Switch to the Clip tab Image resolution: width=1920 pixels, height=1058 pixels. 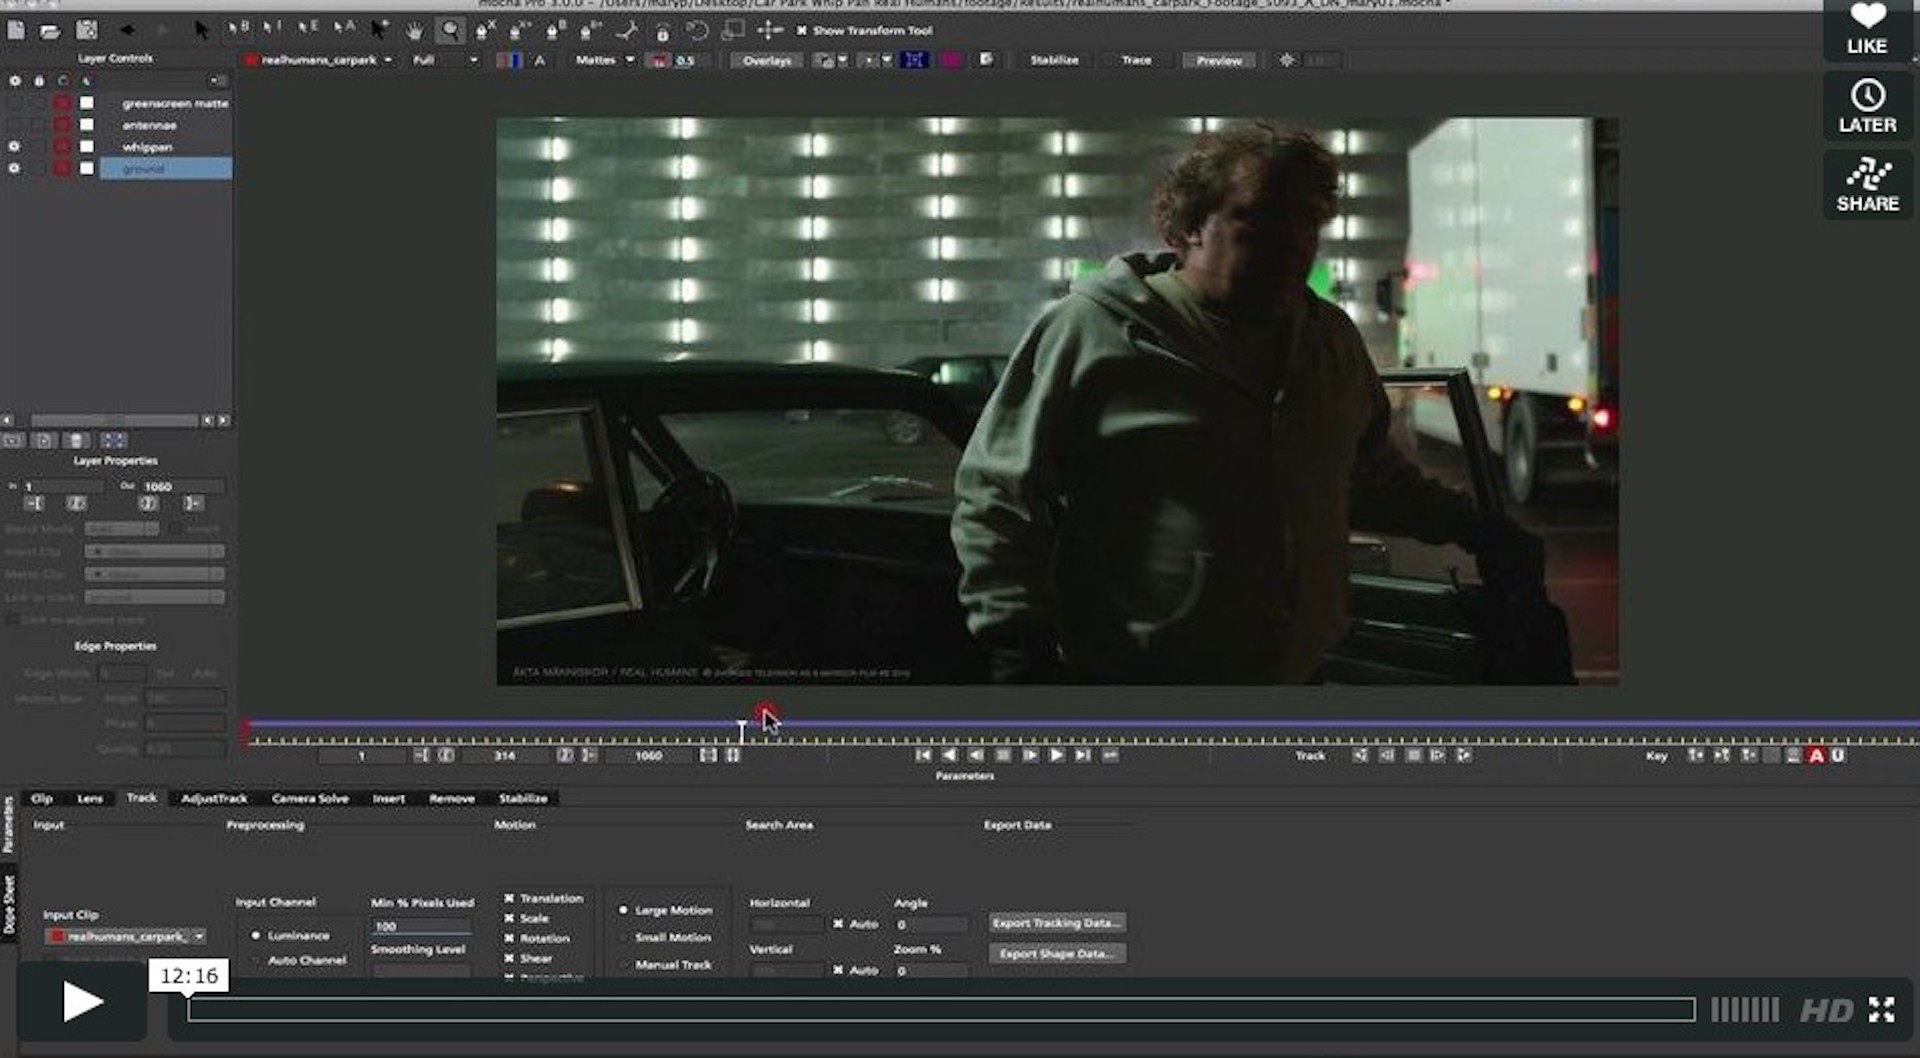point(42,798)
